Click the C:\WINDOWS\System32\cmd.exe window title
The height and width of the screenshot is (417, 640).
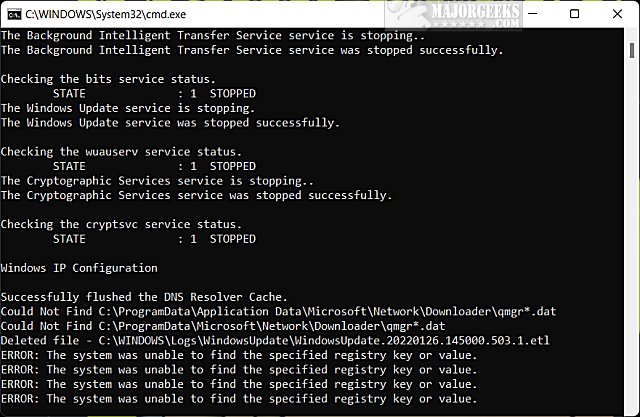pyautogui.click(x=96, y=15)
